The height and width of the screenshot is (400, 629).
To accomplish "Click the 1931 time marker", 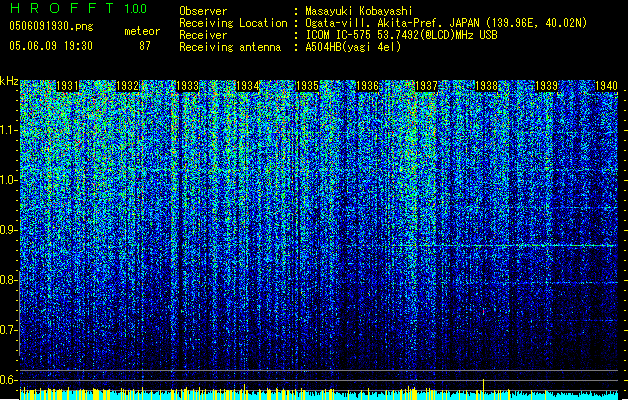I will click(x=67, y=86).
